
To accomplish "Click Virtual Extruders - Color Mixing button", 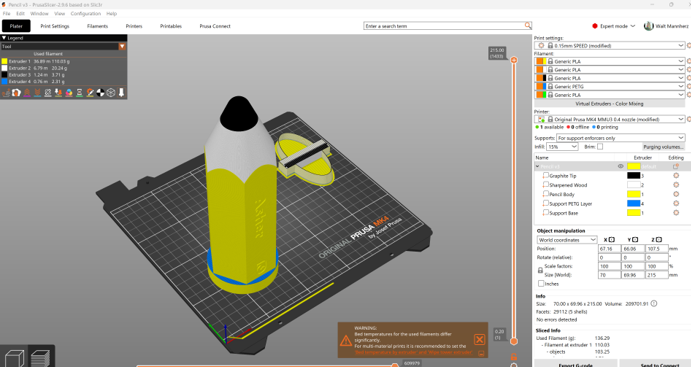I will 609,104.
